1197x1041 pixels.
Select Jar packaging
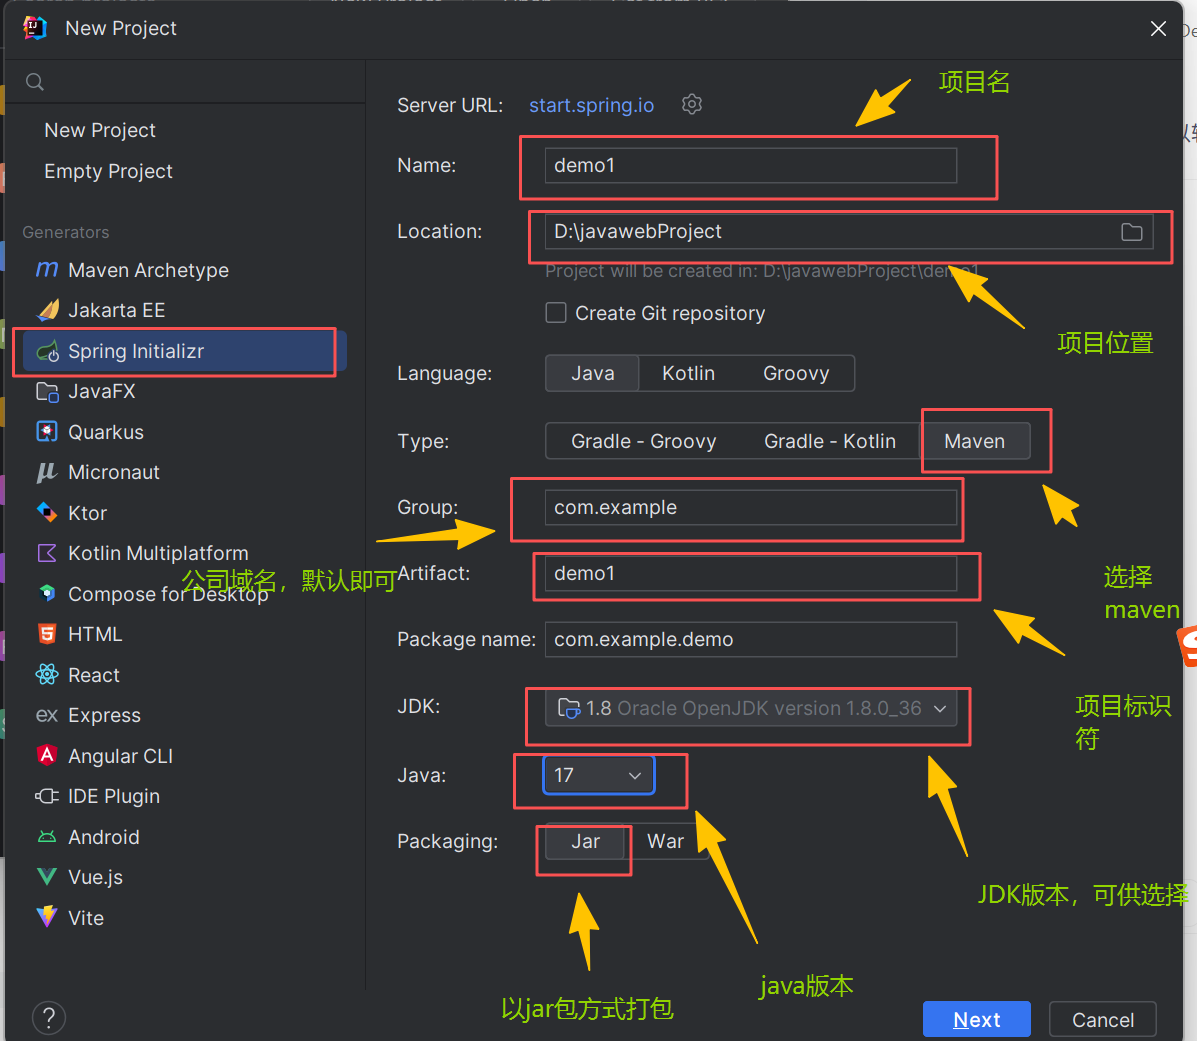[x=586, y=841]
